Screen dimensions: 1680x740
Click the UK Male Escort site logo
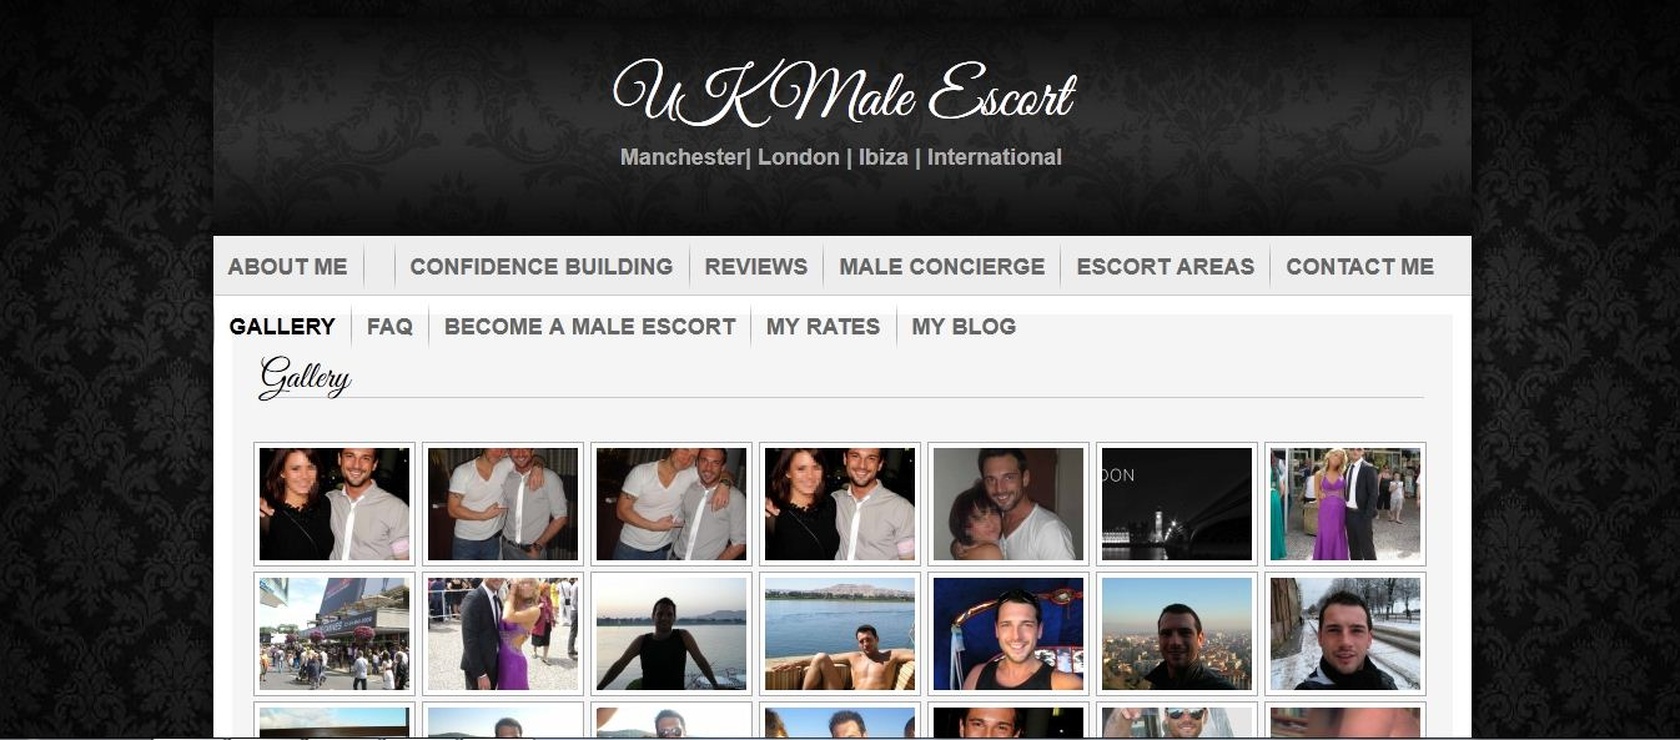tap(843, 93)
